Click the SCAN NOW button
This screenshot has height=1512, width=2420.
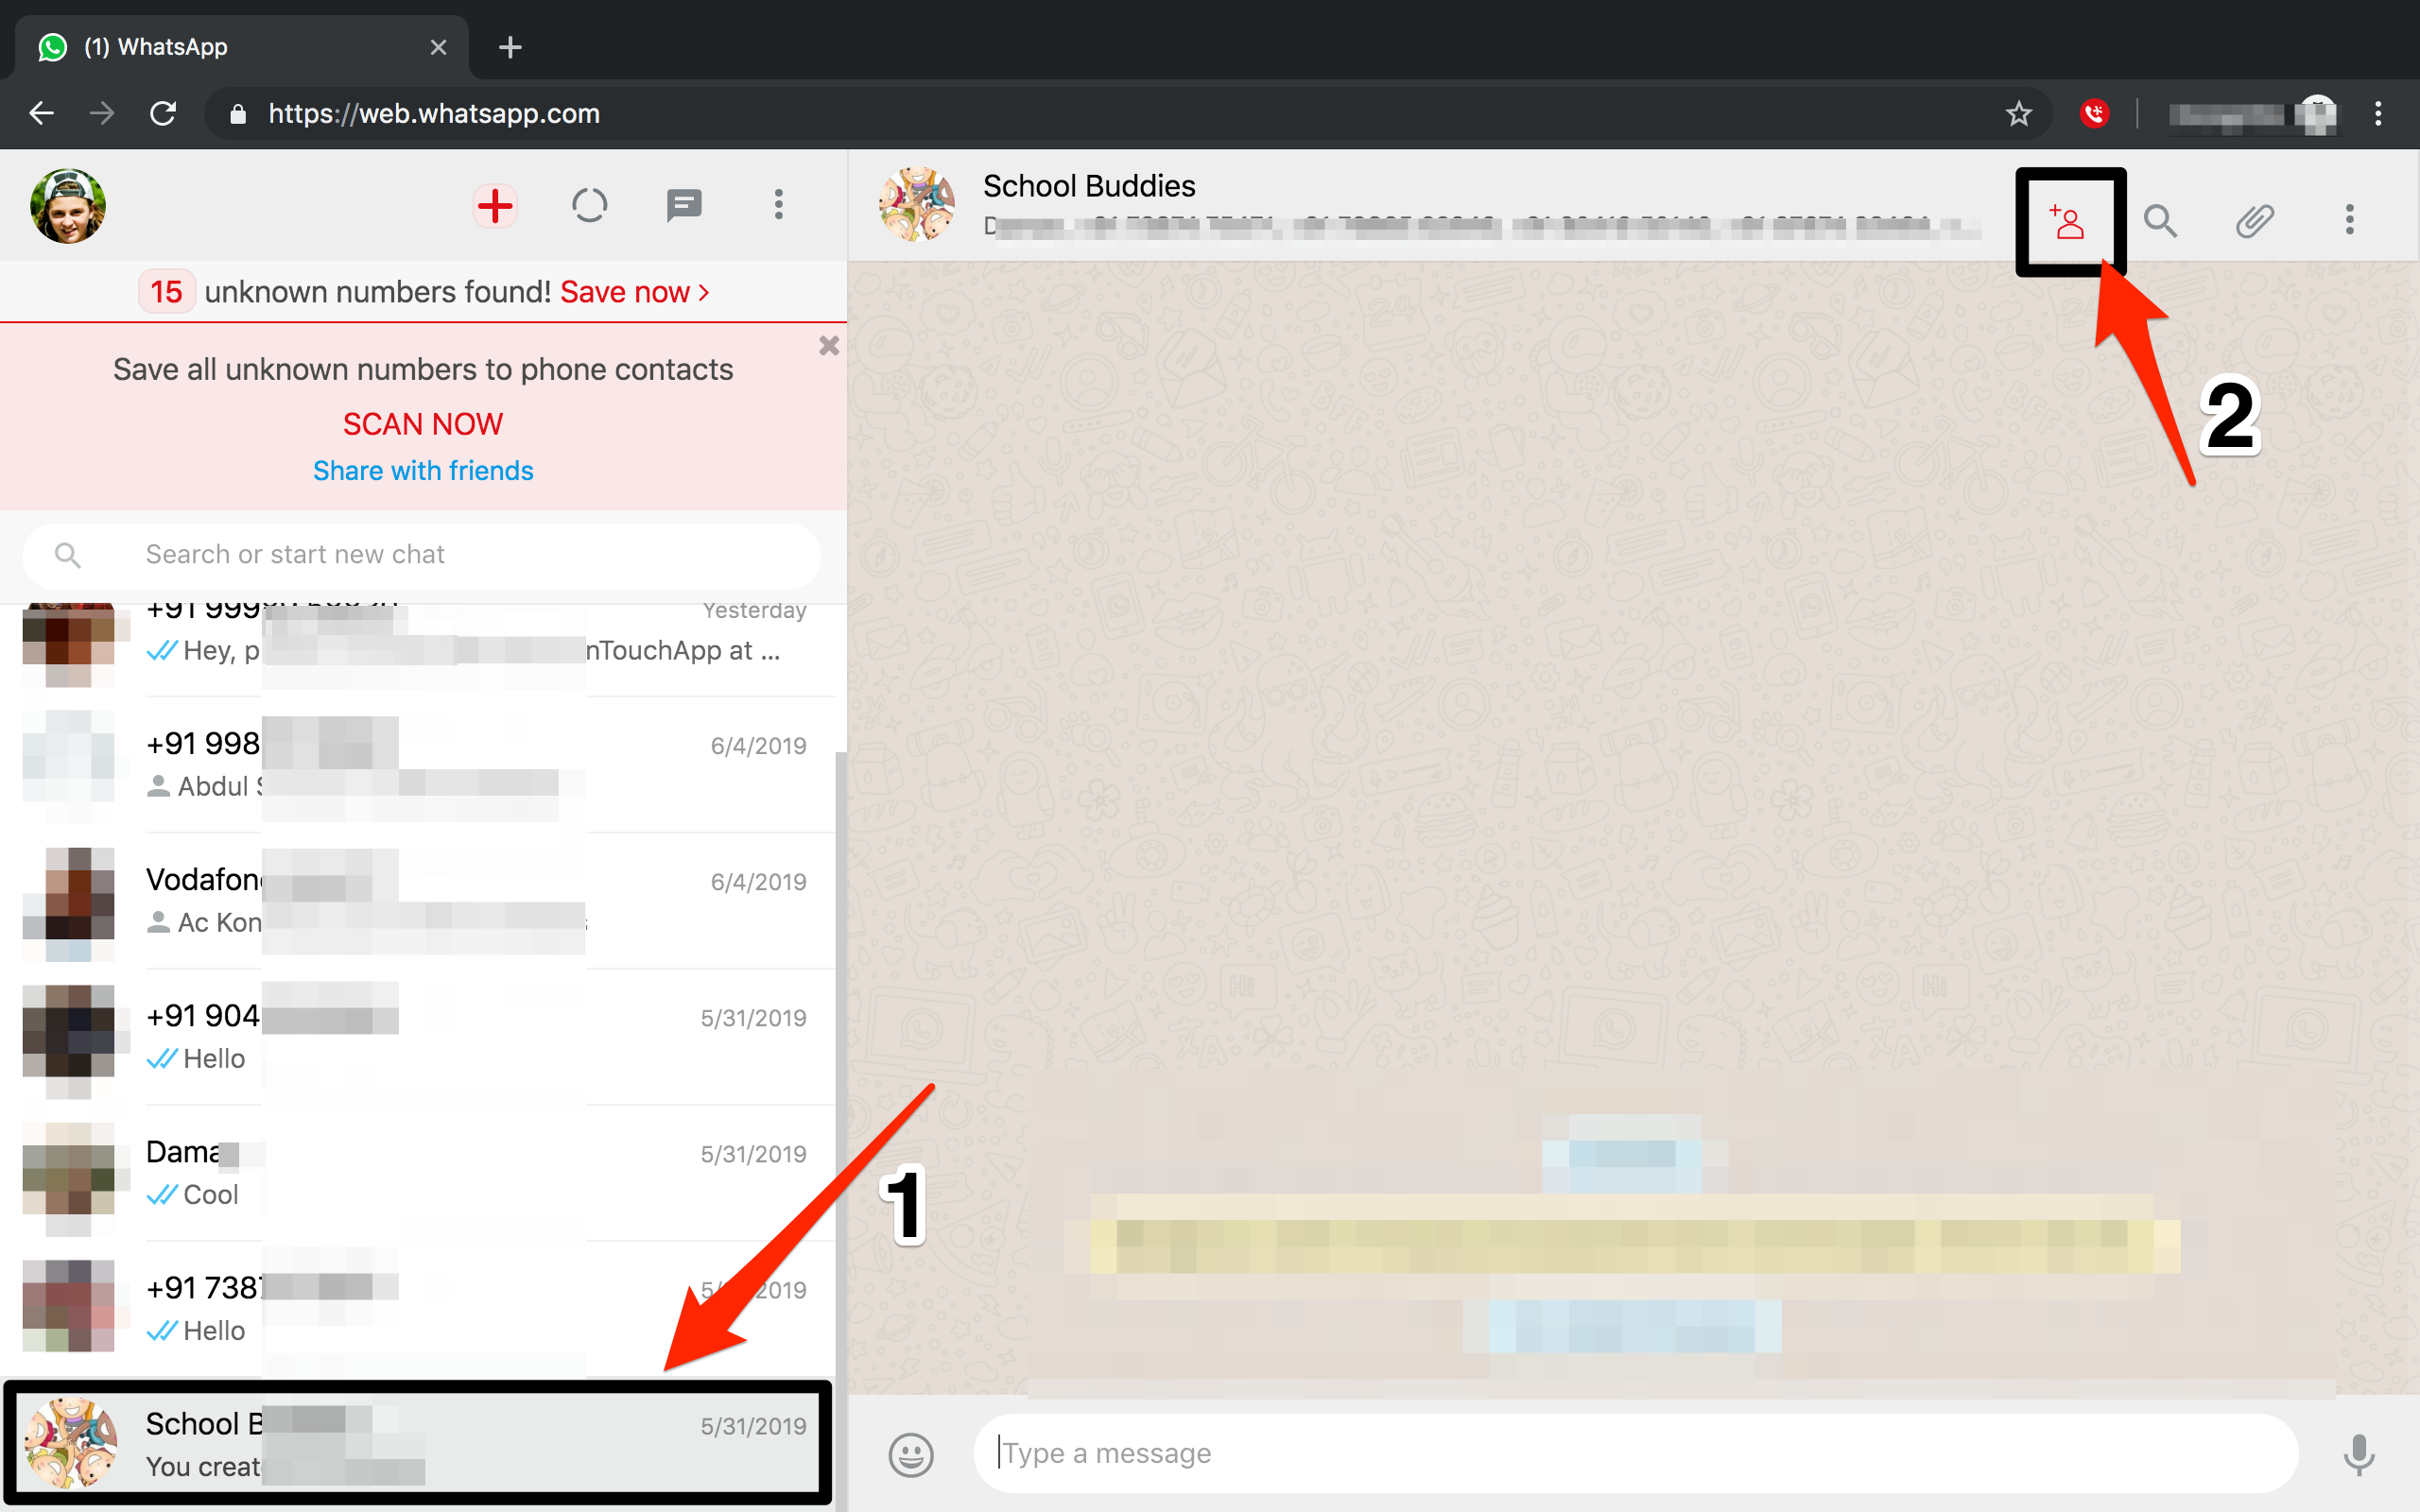[423, 424]
